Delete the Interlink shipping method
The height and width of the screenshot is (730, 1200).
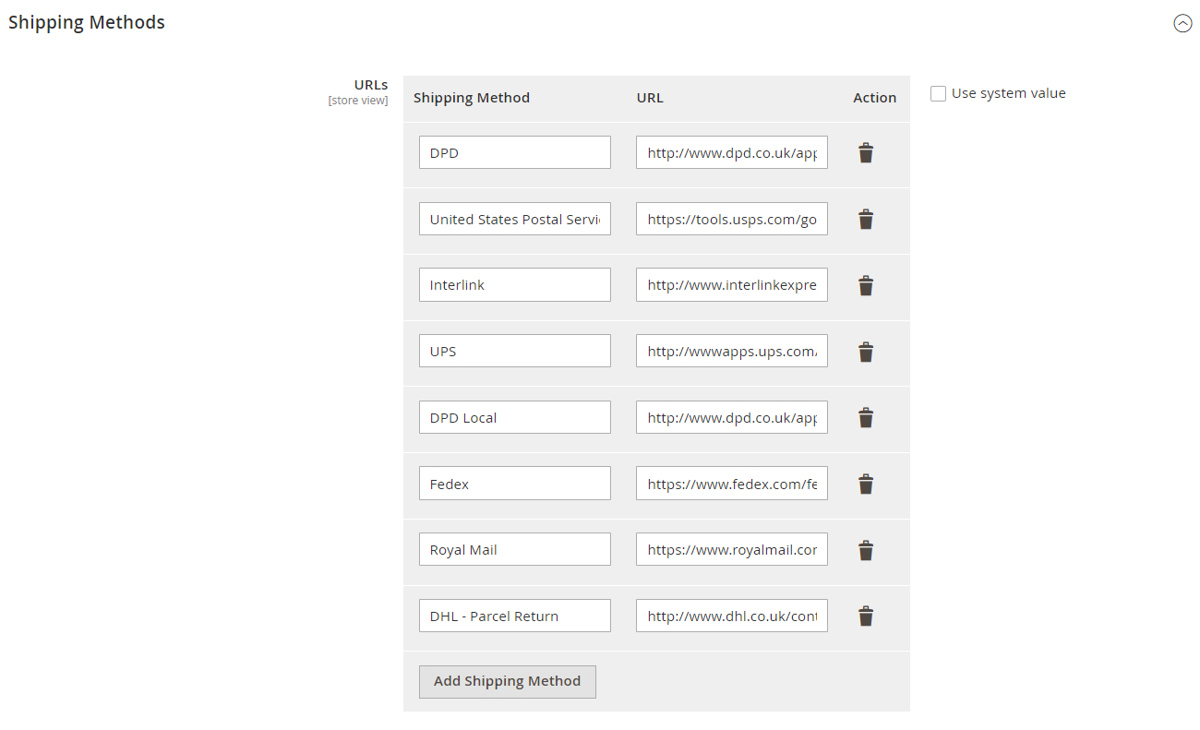[866, 285]
